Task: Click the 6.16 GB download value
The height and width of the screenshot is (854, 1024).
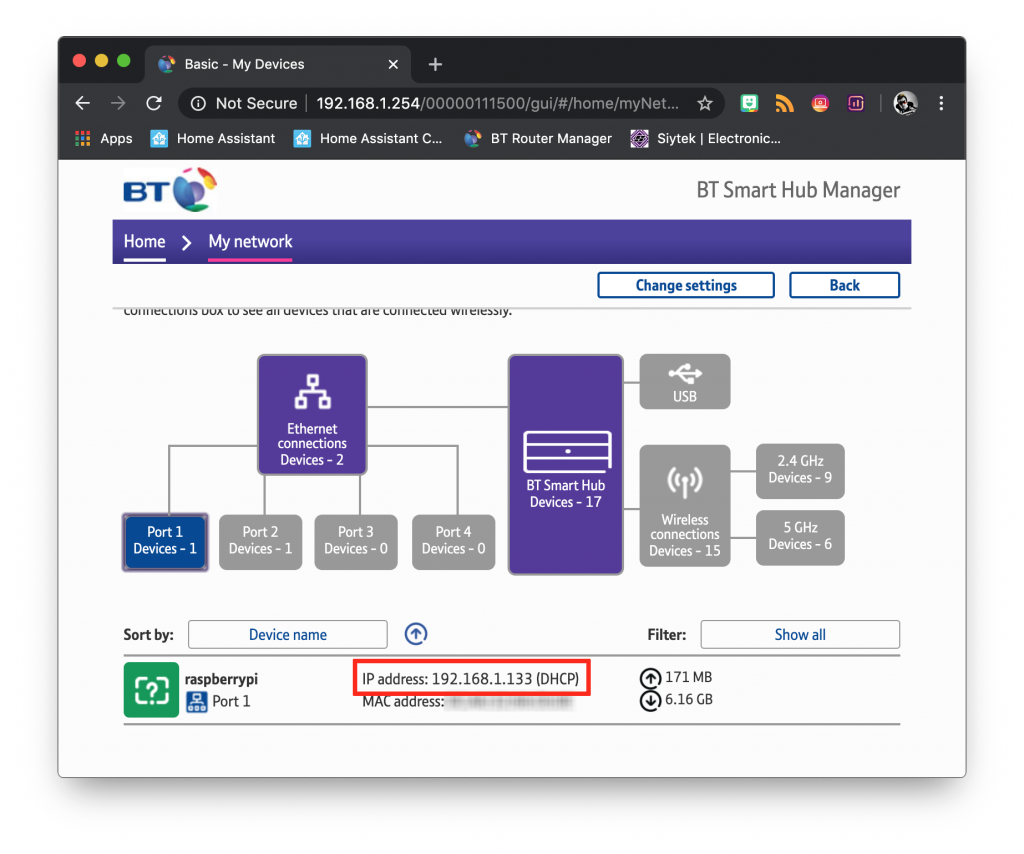Action: 688,699
